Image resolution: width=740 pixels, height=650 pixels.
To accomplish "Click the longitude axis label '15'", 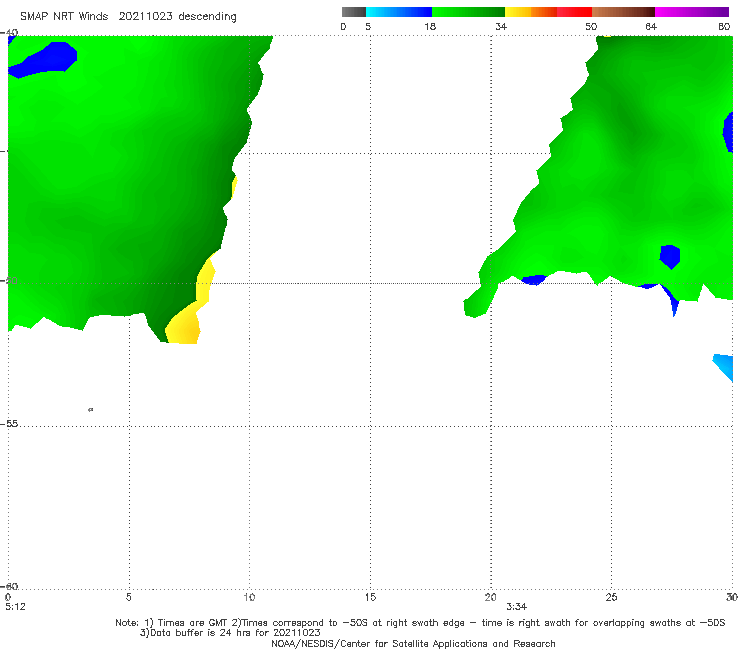I will [x=370, y=597].
